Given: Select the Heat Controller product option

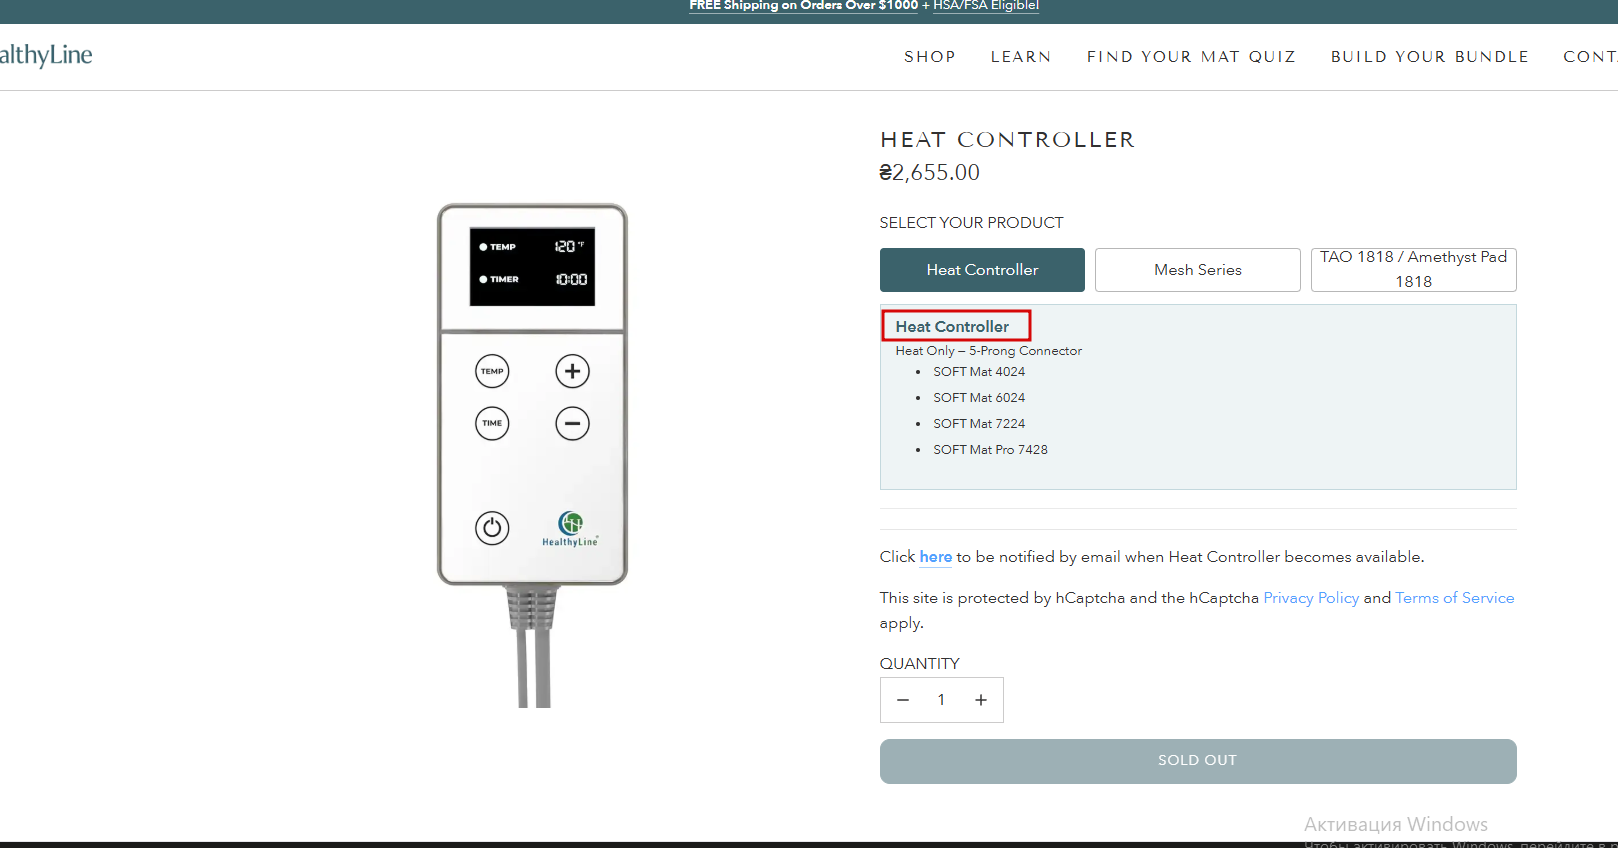Looking at the screenshot, I should [x=982, y=270].
